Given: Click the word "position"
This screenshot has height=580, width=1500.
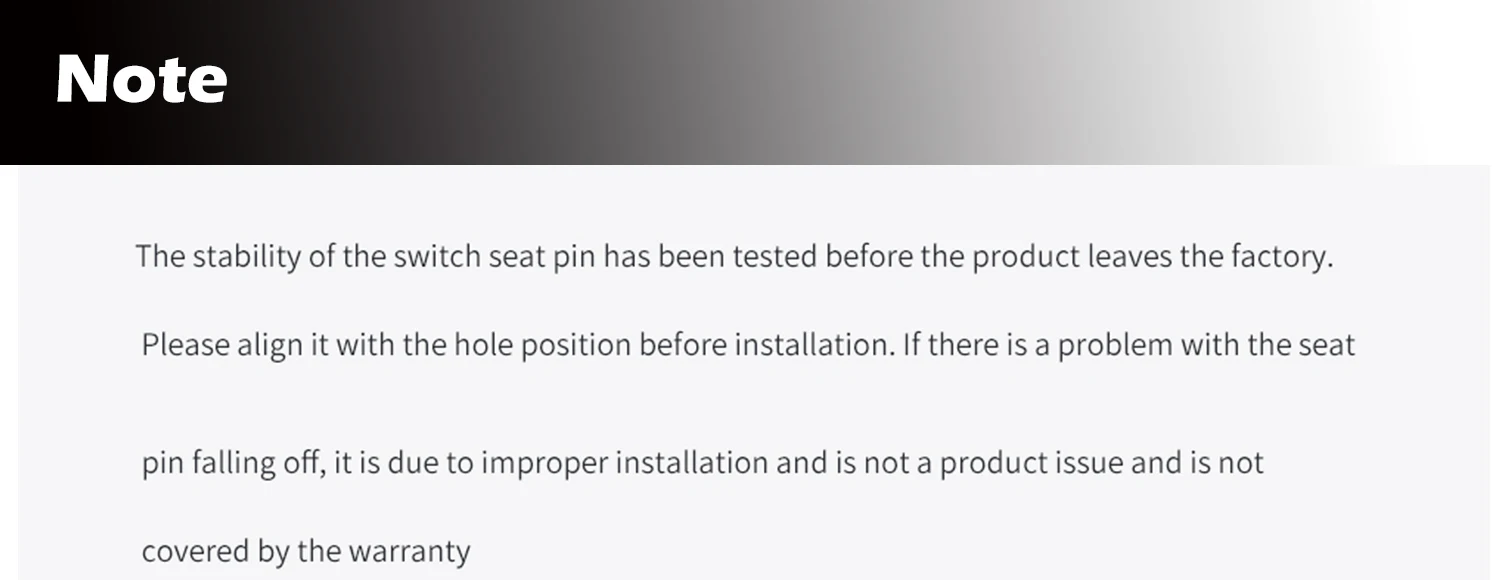Looking at the screenshot, I should tap(575, 346).
